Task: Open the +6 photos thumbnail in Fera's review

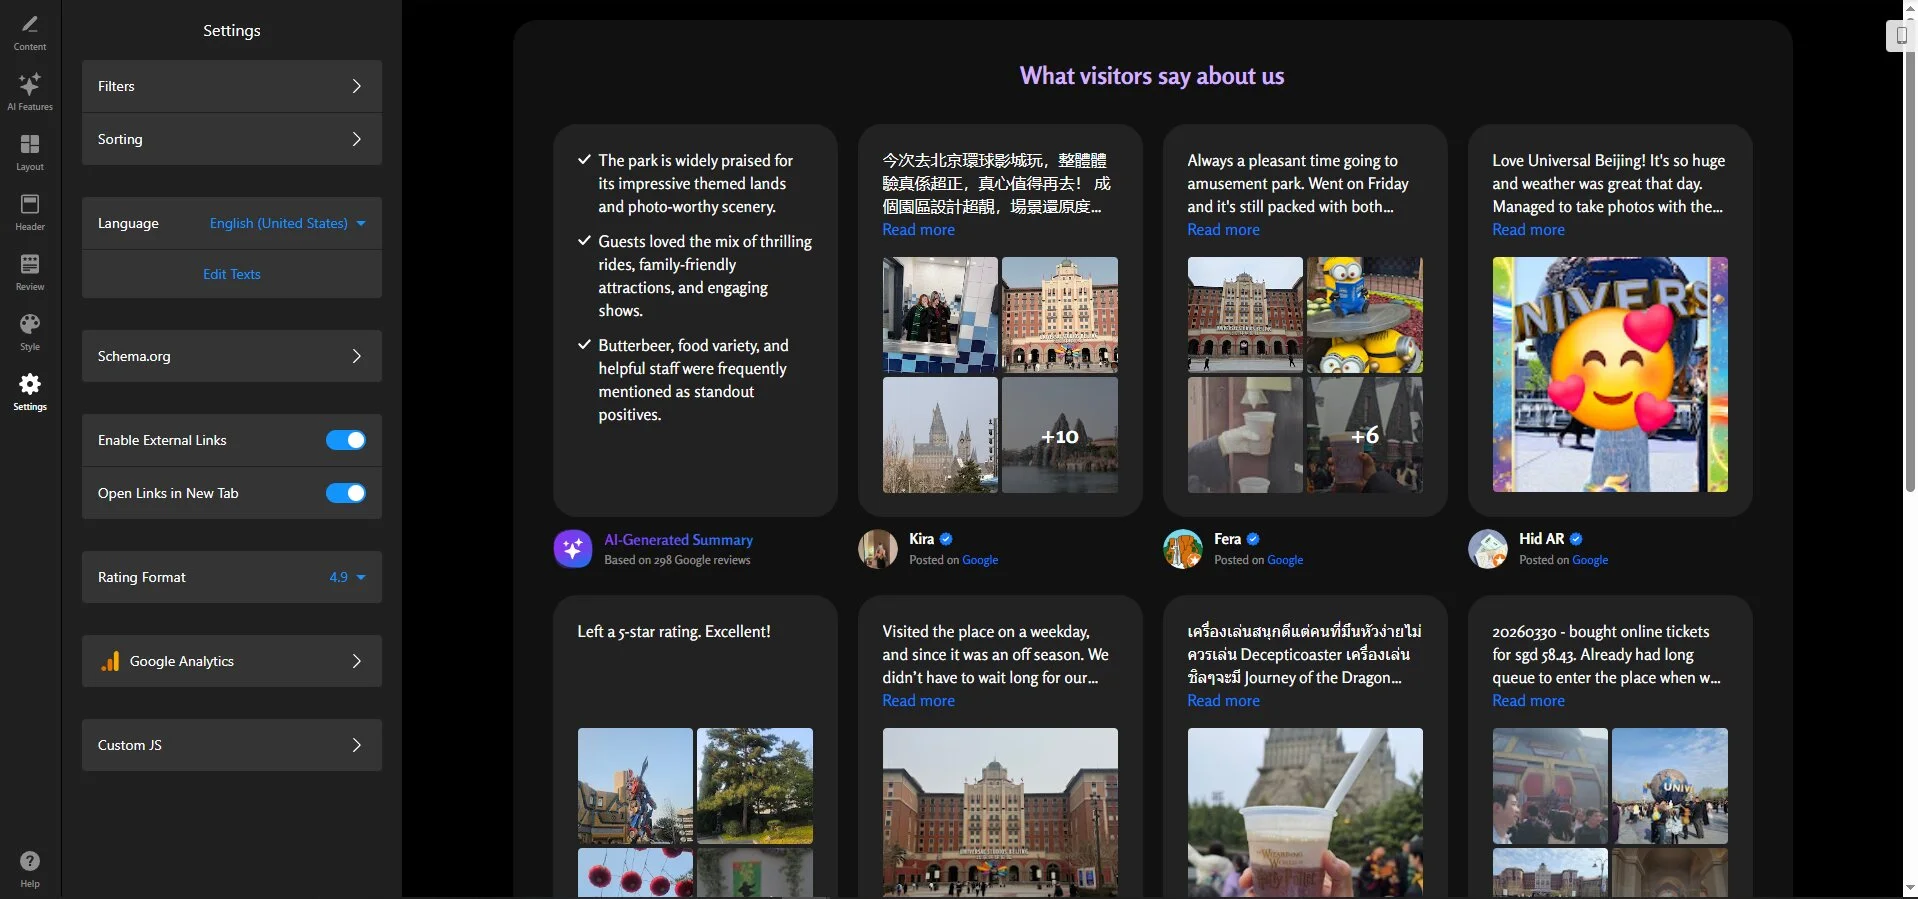Action: pos(1365,435)
